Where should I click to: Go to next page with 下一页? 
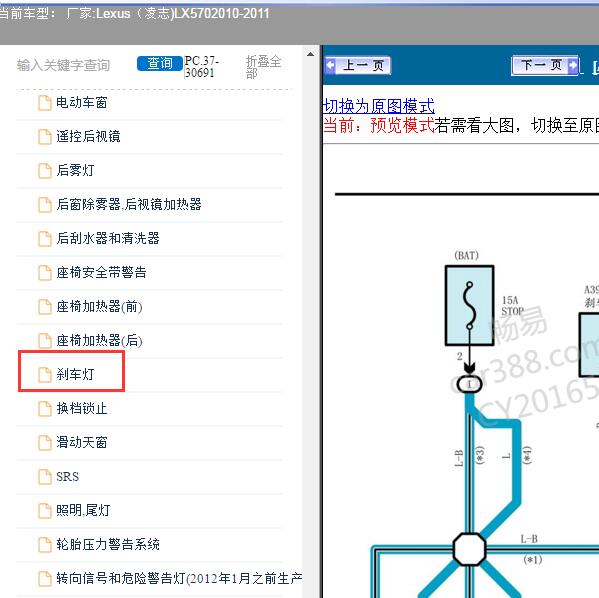(x=546, y=65)
